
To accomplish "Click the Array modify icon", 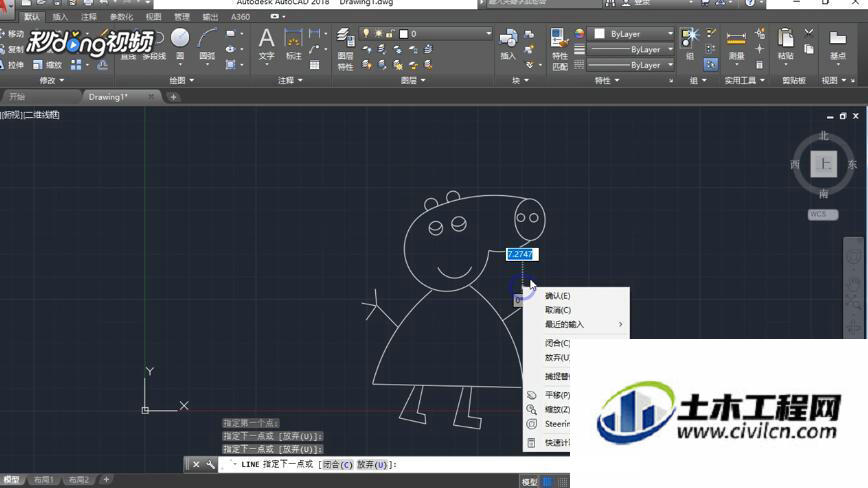I will coord(76,65).
